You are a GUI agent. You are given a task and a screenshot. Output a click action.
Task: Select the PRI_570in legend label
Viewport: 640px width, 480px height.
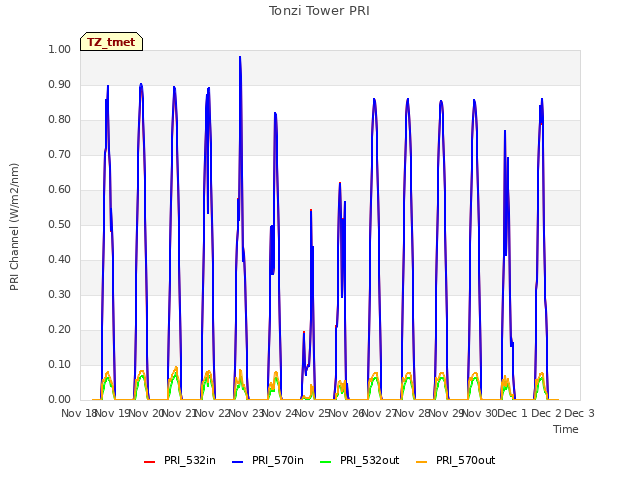point(278,460)
